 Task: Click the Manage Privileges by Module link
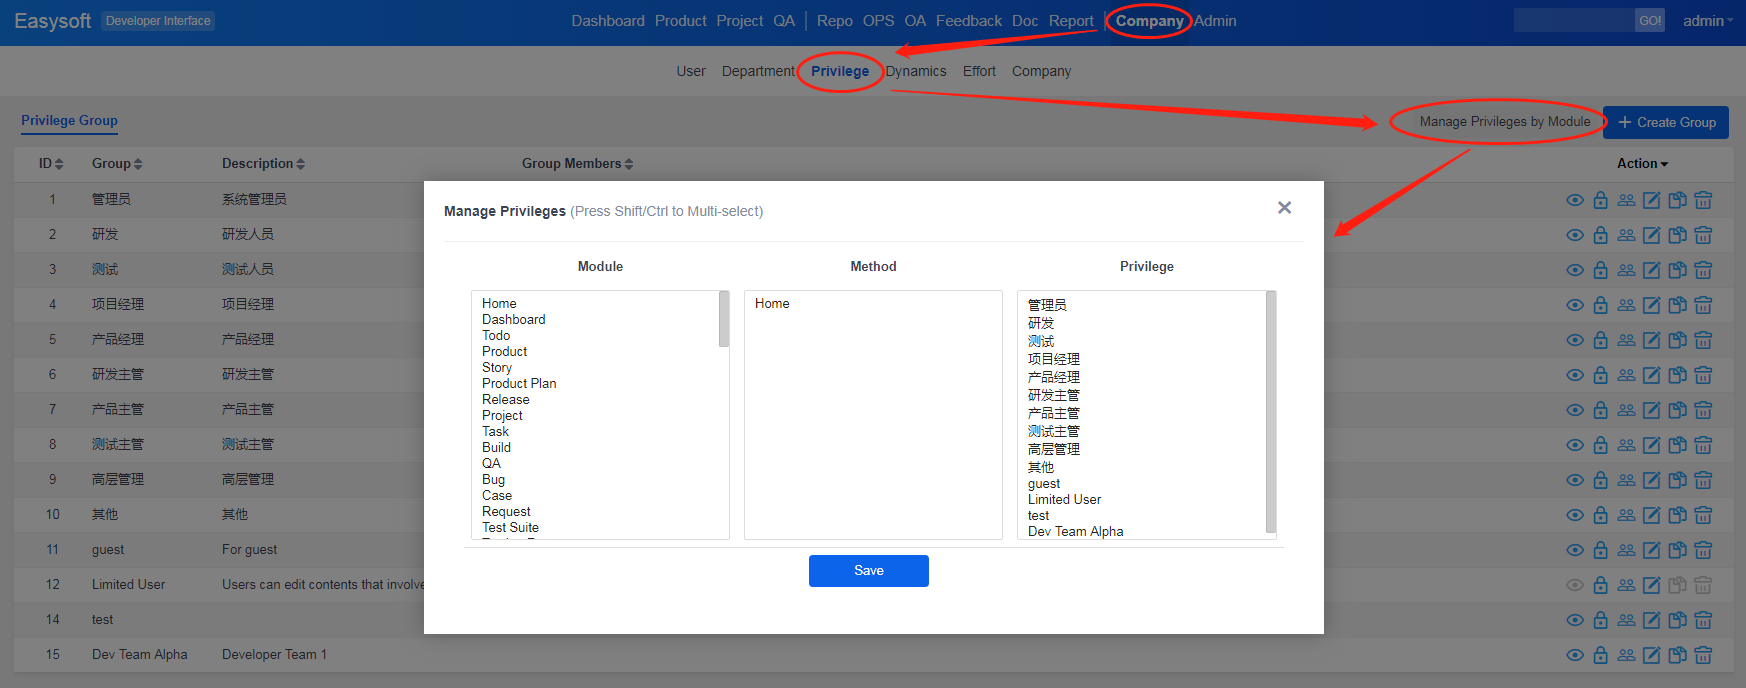[x=1504, y=122]
